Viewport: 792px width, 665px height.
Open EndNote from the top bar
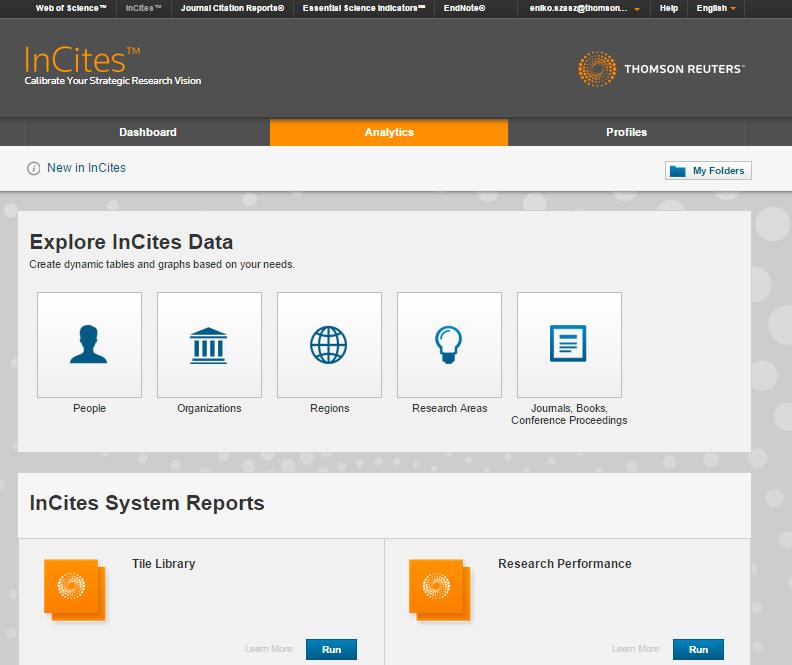pos(464,8)
